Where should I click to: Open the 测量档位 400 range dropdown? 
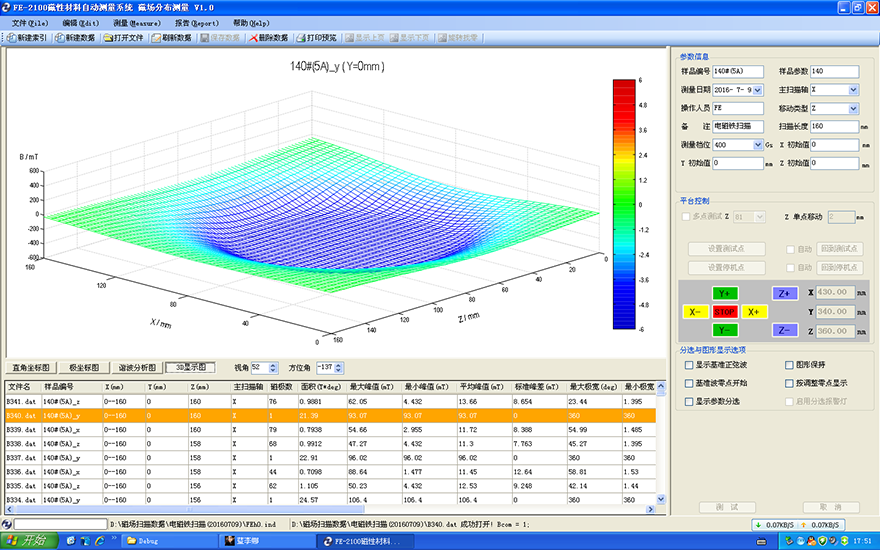click(758, 145)
